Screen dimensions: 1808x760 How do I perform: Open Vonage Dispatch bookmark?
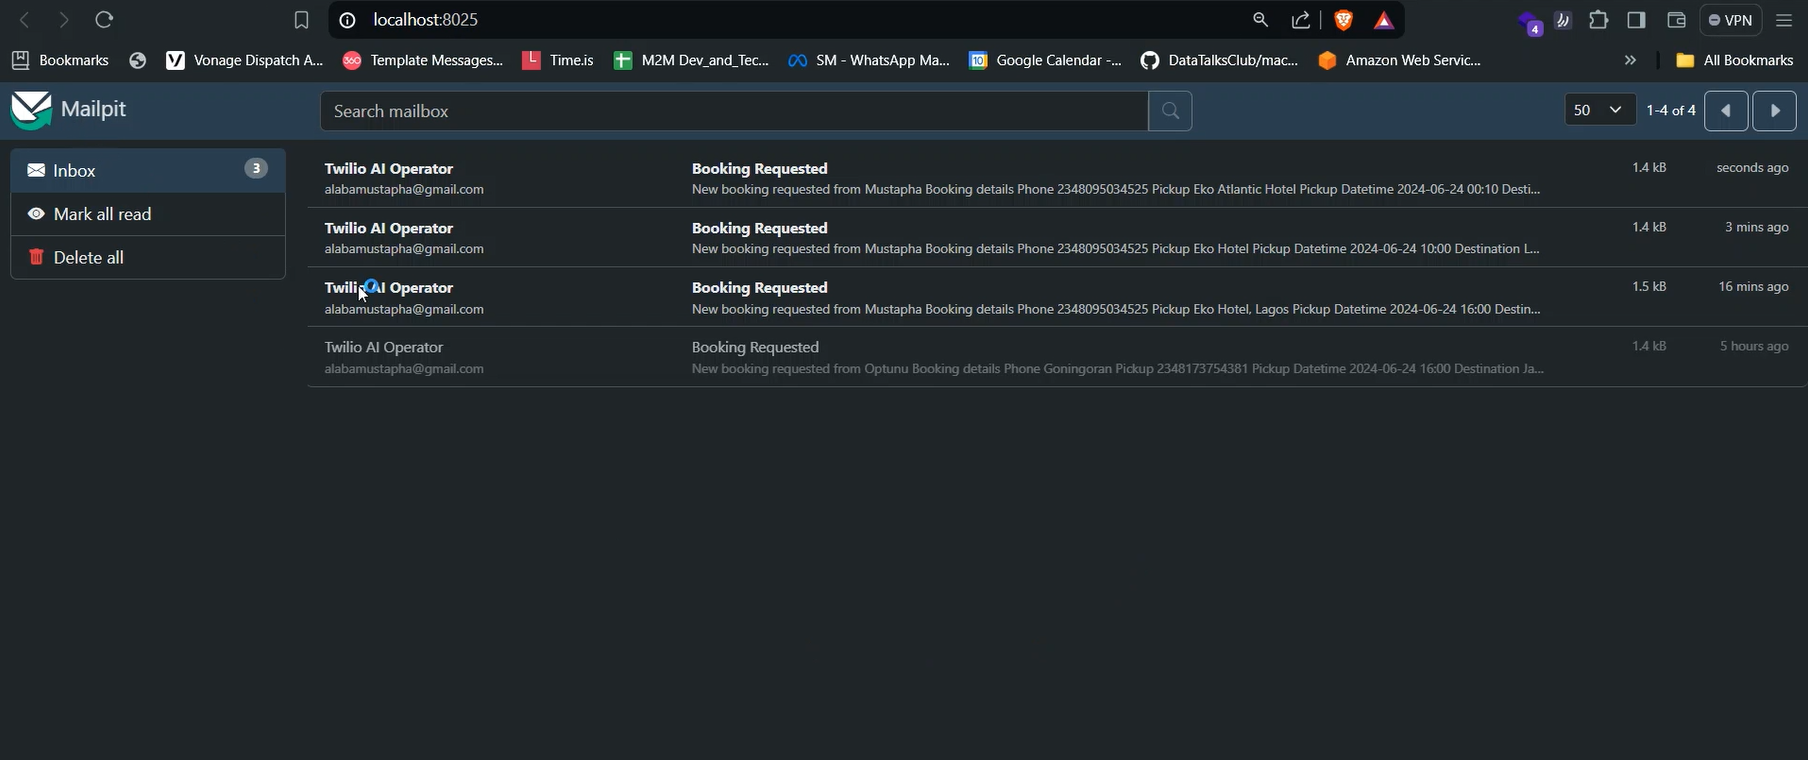tap(245, 61)
